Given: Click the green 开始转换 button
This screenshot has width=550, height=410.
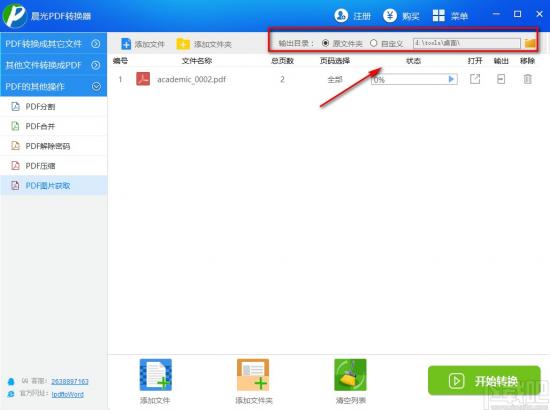Looking at the screenshot, I should pyautogui.click(x=484, y=381).
